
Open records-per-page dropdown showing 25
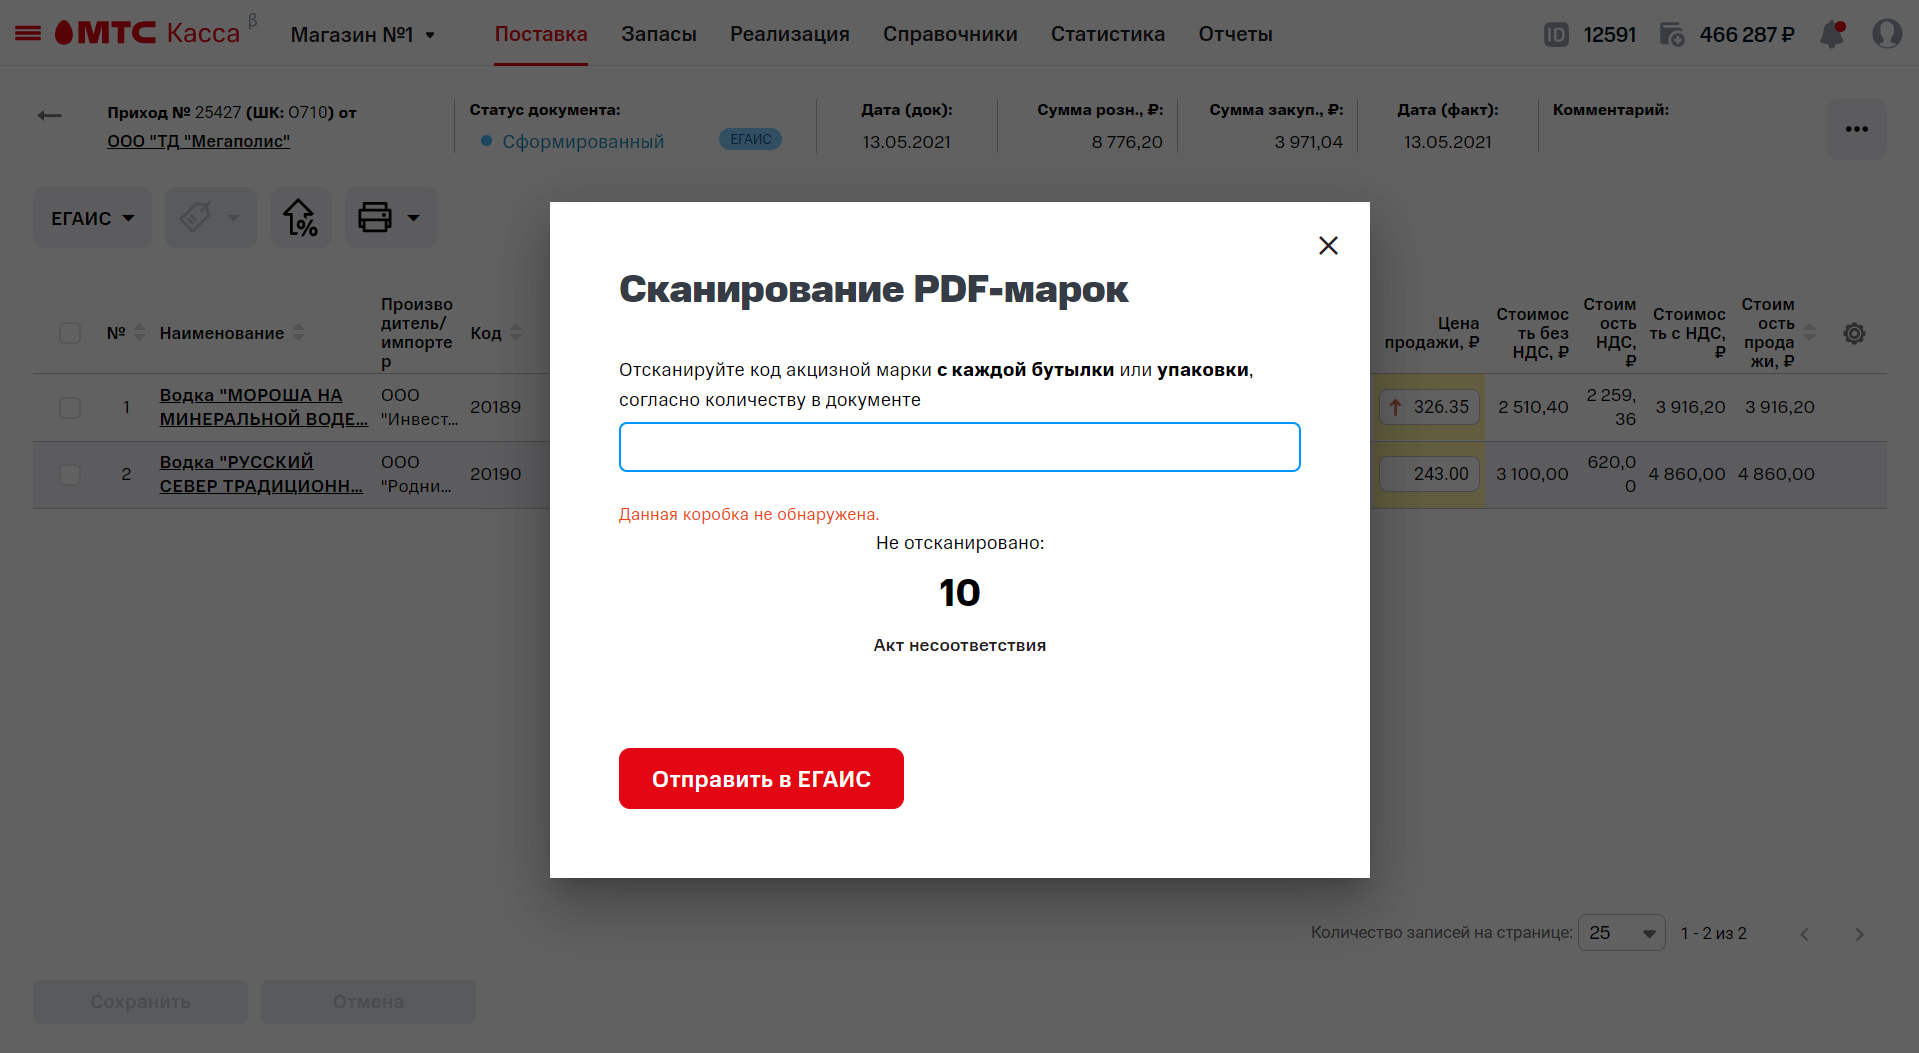click(1621, 933)
